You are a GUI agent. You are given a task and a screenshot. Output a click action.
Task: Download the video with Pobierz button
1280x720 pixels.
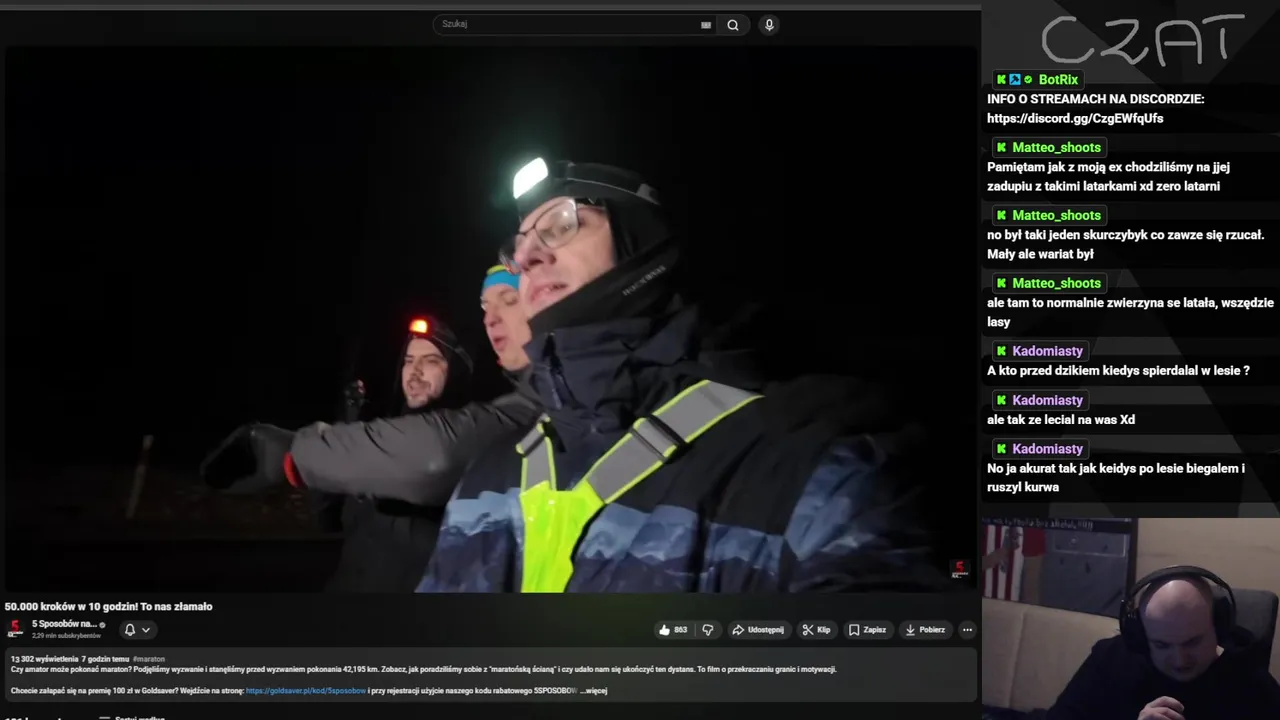(925, 630)
